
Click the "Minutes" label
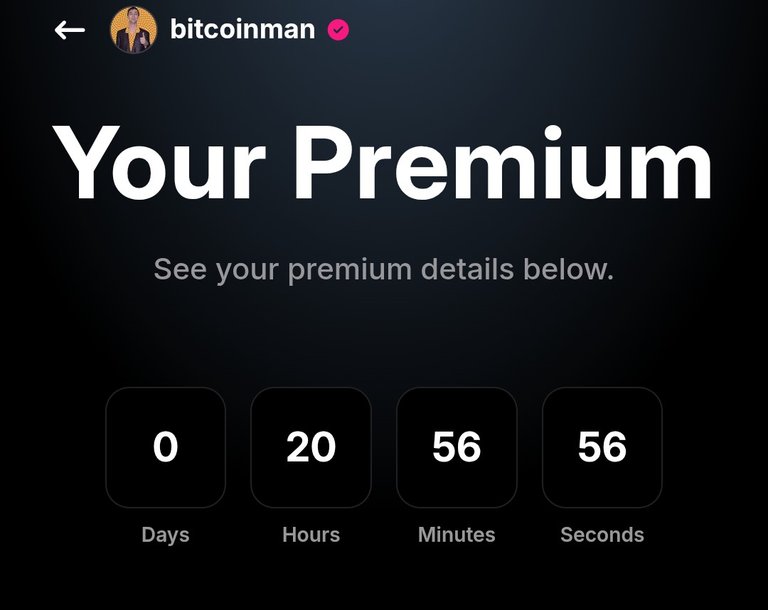pyautogui.click(x=456, y=535)
